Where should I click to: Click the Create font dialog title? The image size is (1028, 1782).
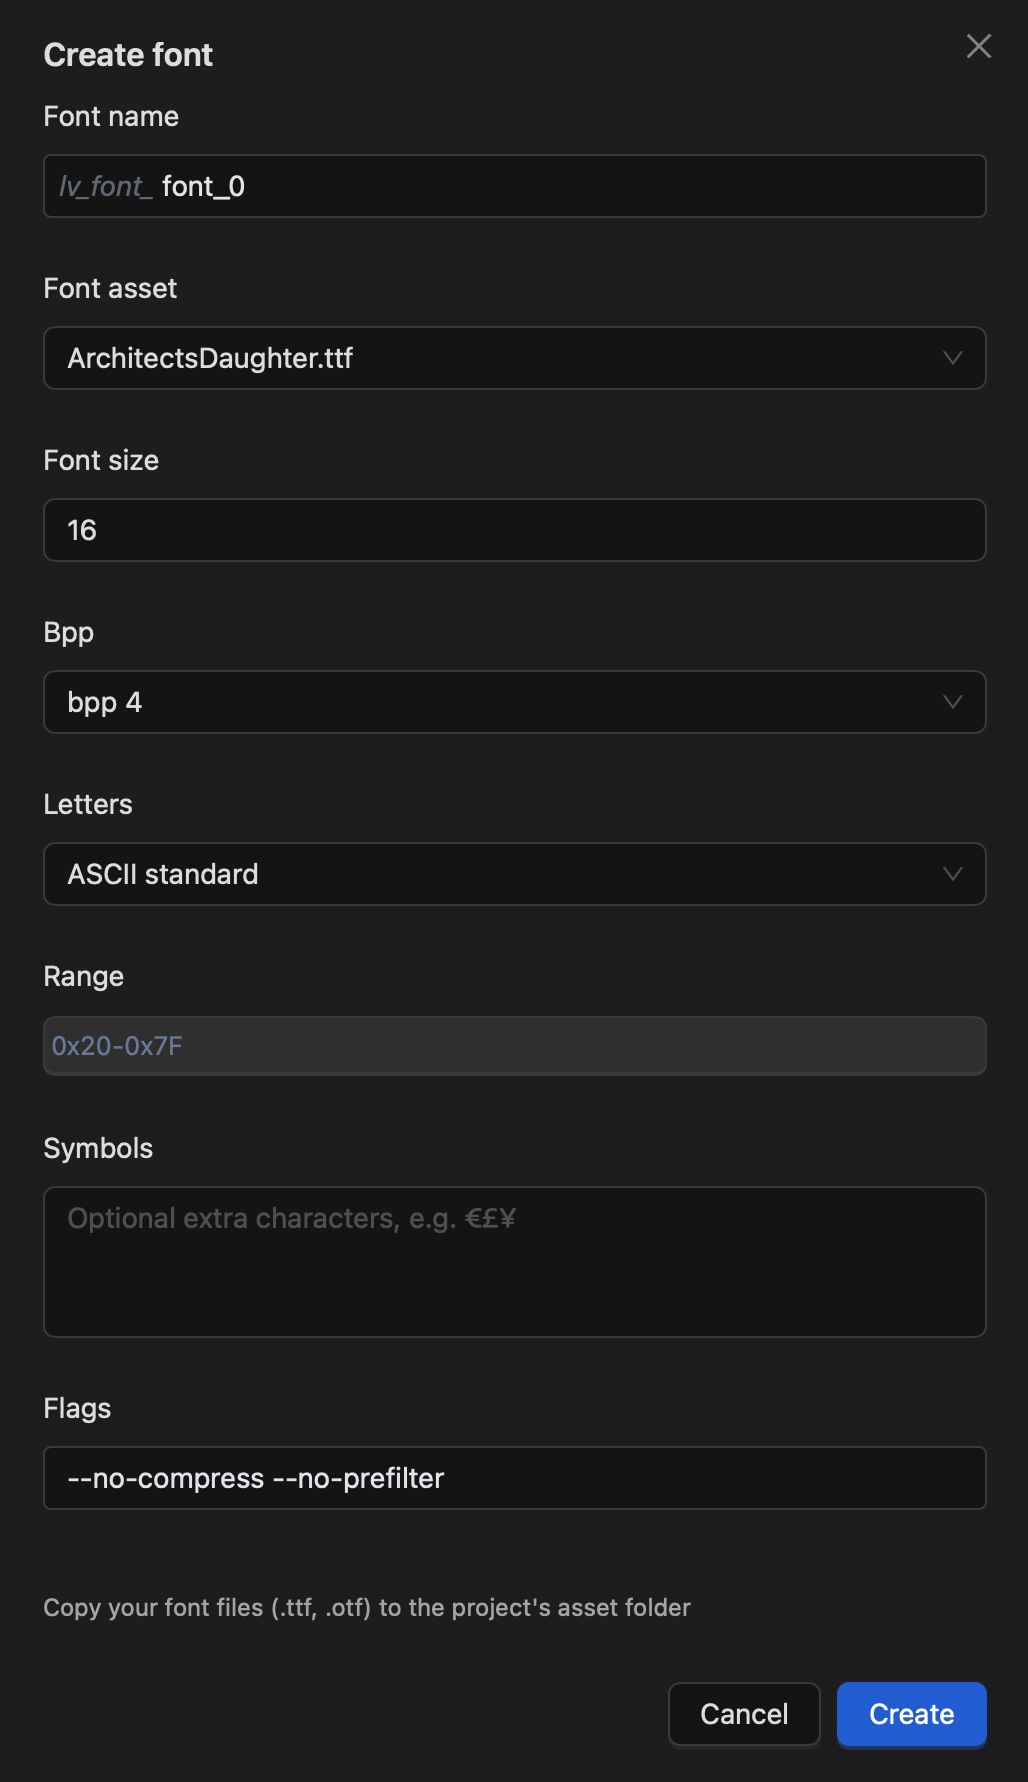click(x=127, y=54)
